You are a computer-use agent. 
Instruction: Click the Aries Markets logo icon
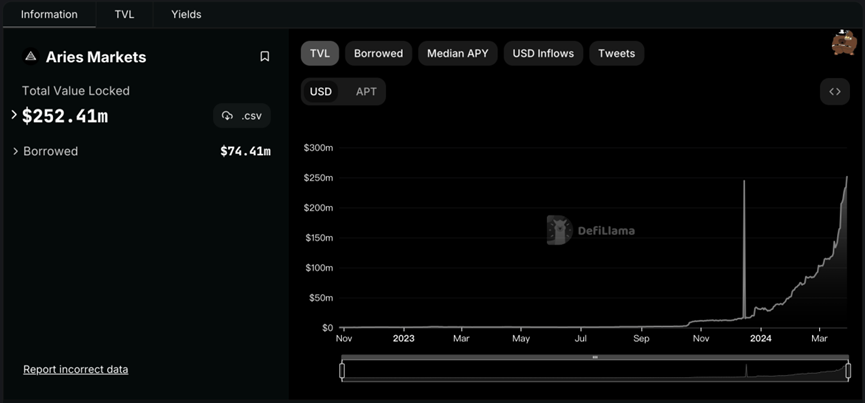coord(31,56)
